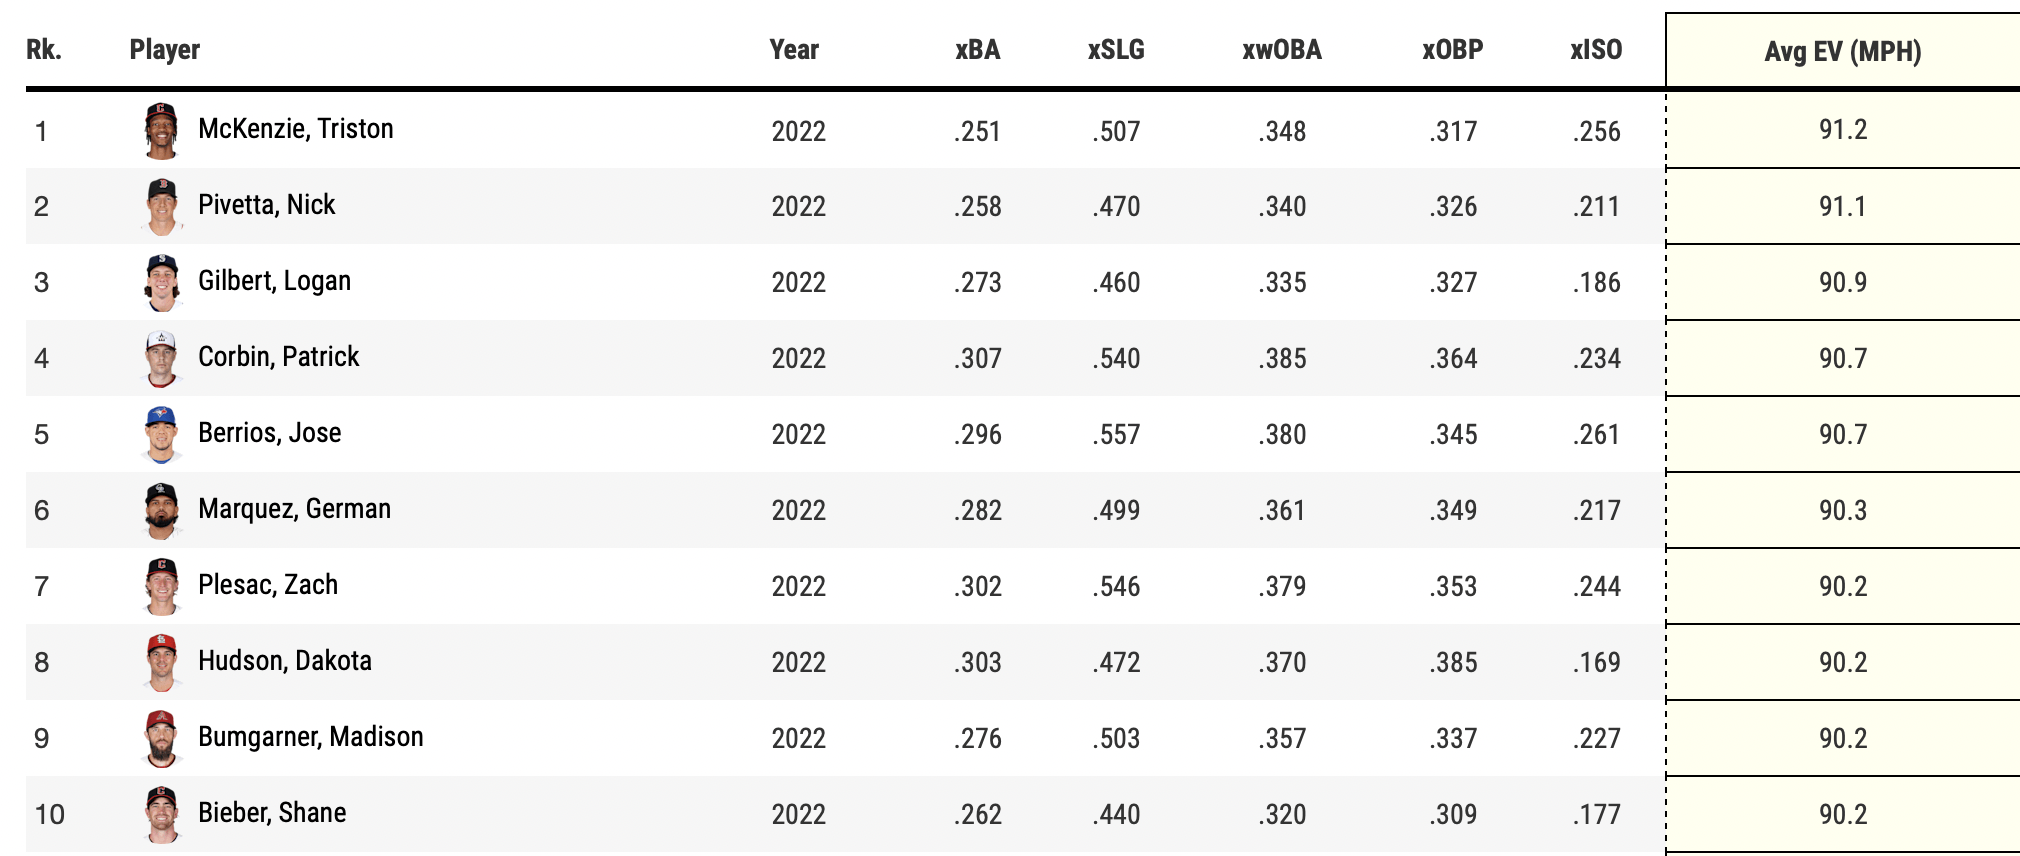Viewport: 2020px width, 856px height.
Task: Sort by the xOBP column header
Action: [x=1452, y=50]
